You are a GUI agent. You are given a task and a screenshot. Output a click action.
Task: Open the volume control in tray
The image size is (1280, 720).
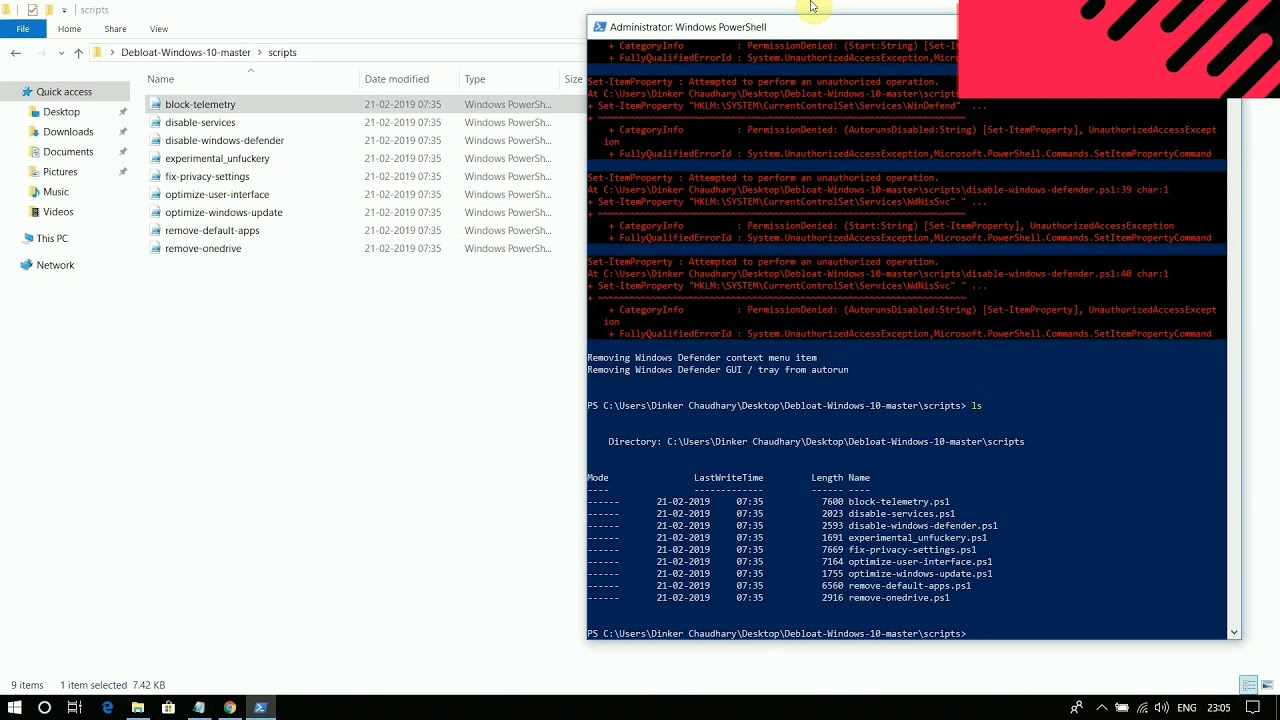coord(1162,707)
